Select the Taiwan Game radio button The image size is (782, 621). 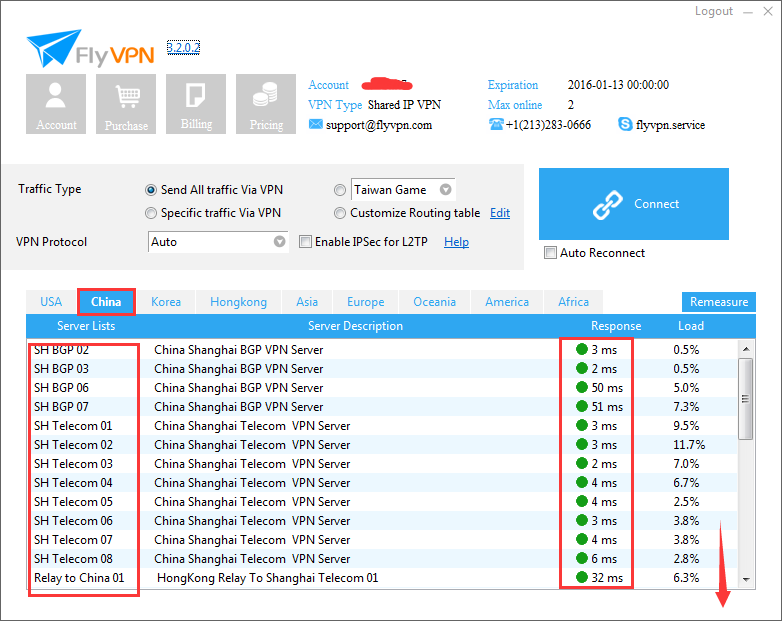coord(340,190)
